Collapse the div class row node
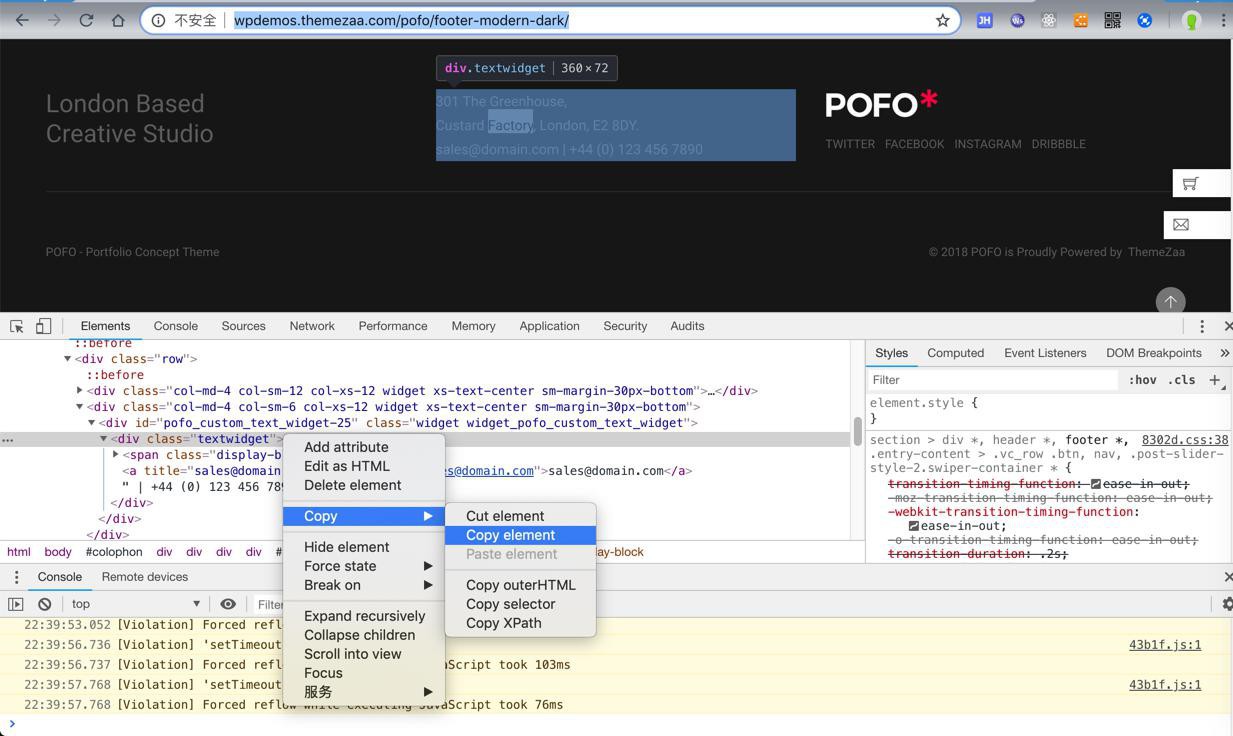The image size is (1233, 736). point(68,359)
